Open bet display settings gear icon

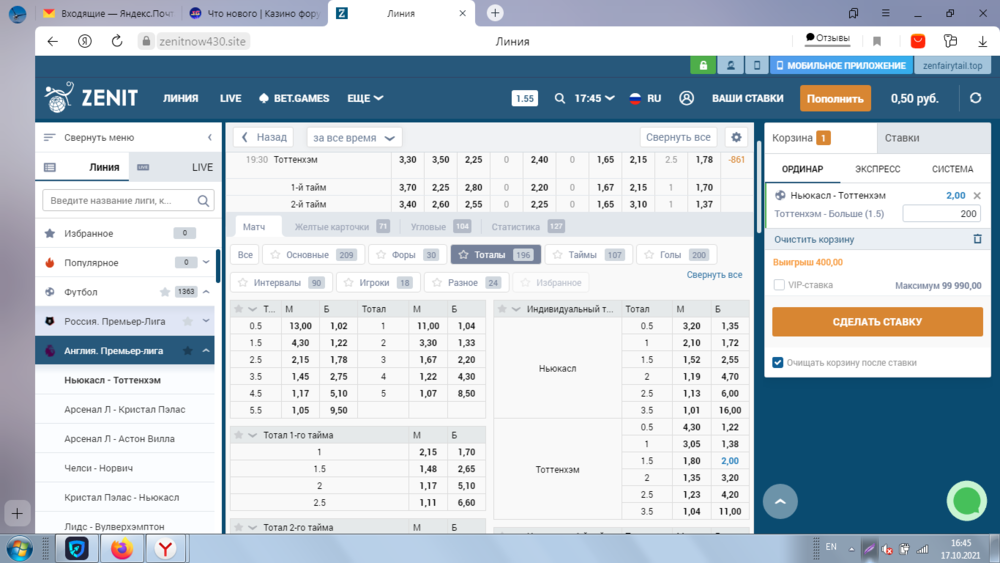click(x=736, y=137)
